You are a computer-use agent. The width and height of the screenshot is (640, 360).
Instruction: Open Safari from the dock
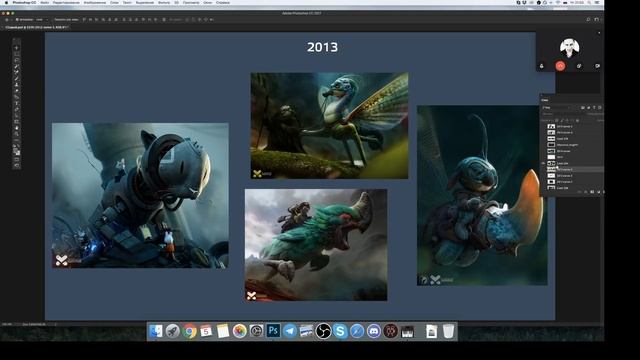[357, 331]
